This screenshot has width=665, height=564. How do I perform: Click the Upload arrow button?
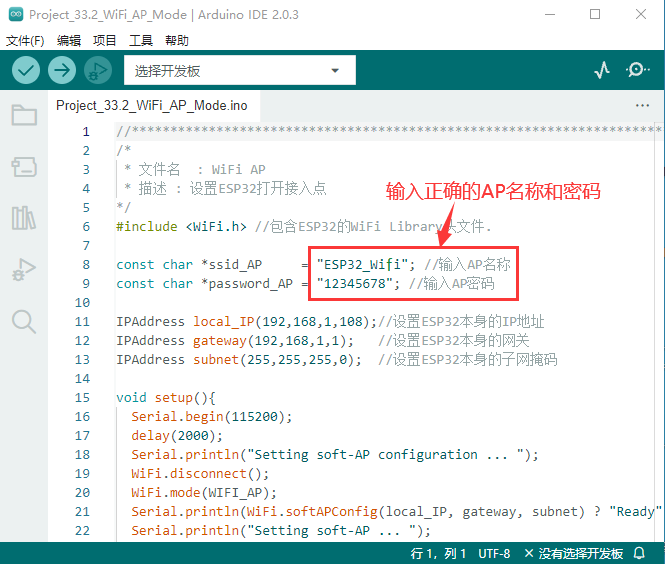click(62, 70)
